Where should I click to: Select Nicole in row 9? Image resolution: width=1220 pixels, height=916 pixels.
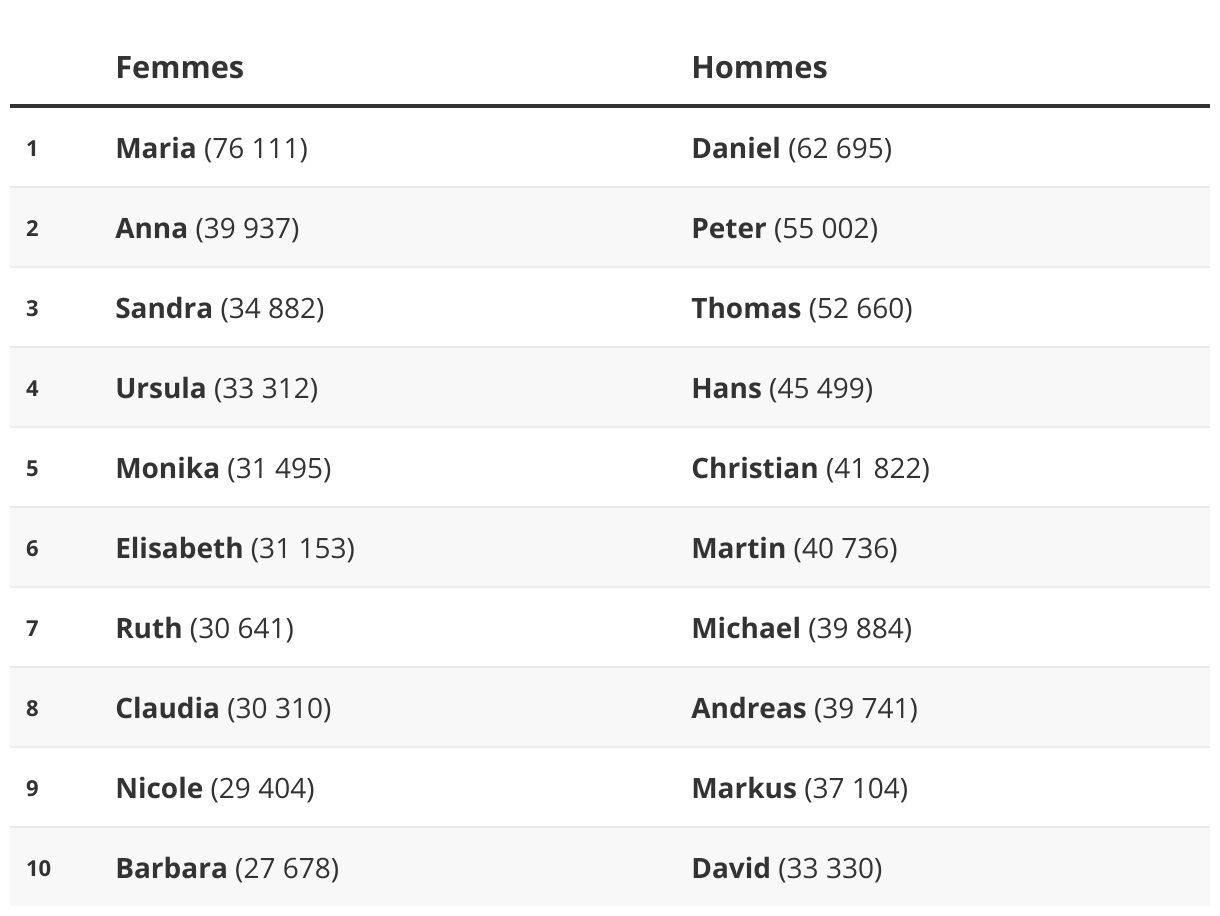159,788
